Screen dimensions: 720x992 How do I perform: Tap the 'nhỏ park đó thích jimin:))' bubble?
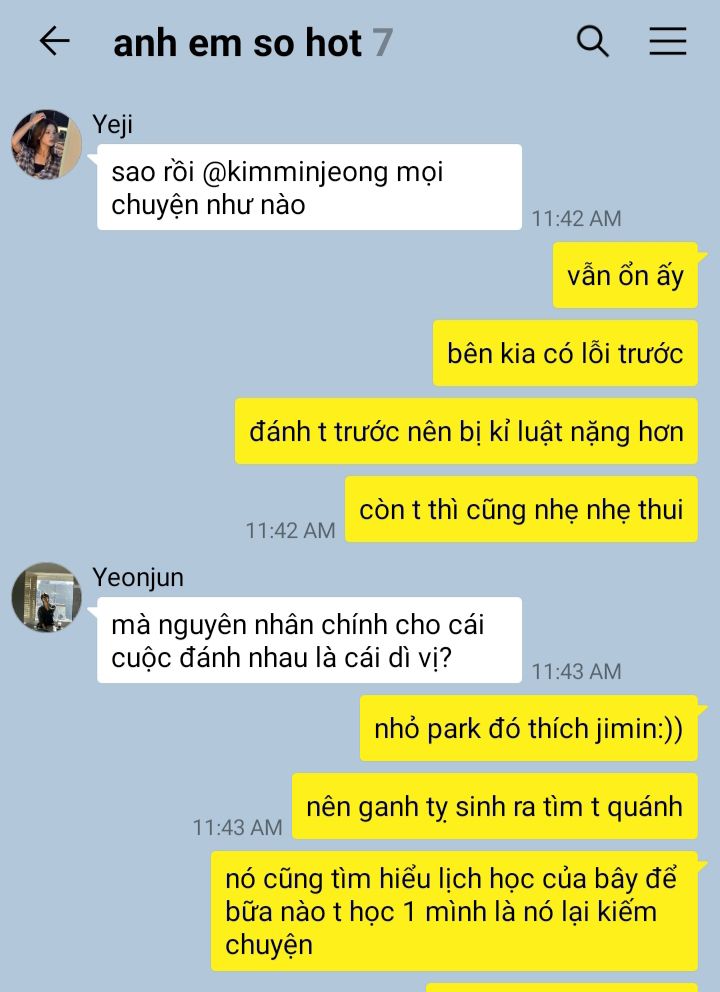(529, 728)
